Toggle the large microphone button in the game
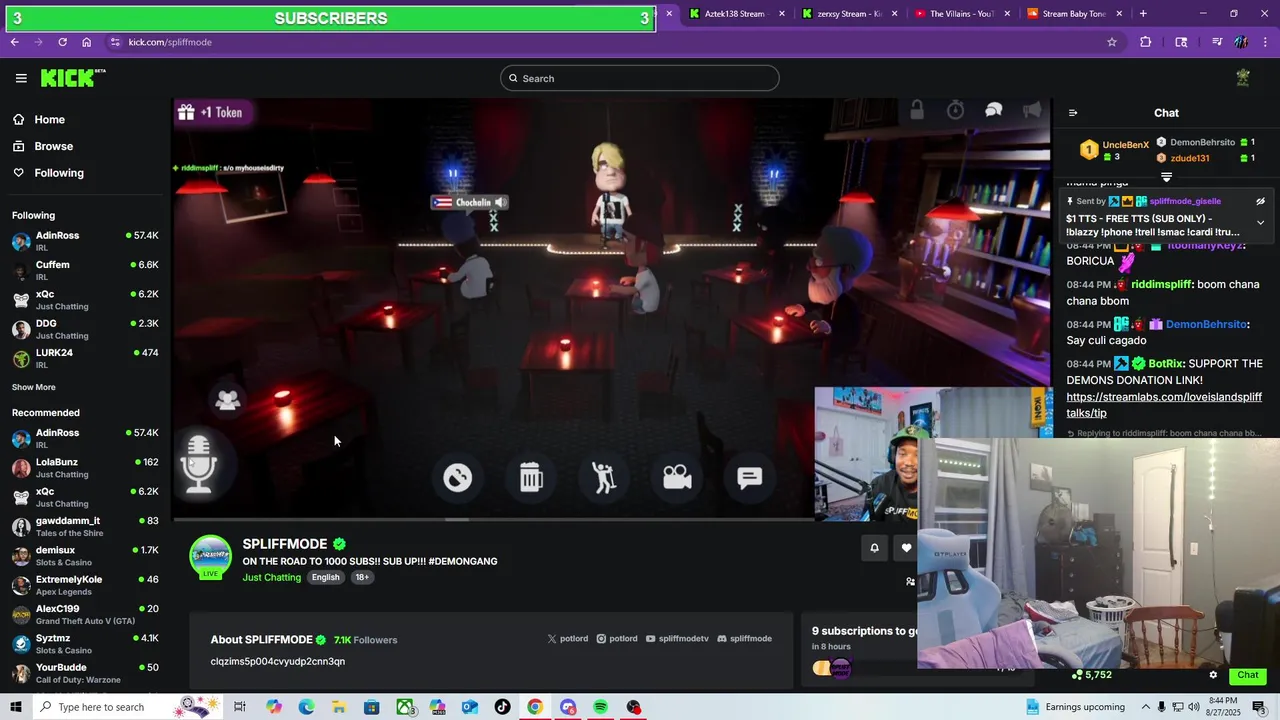 point(198,465)
